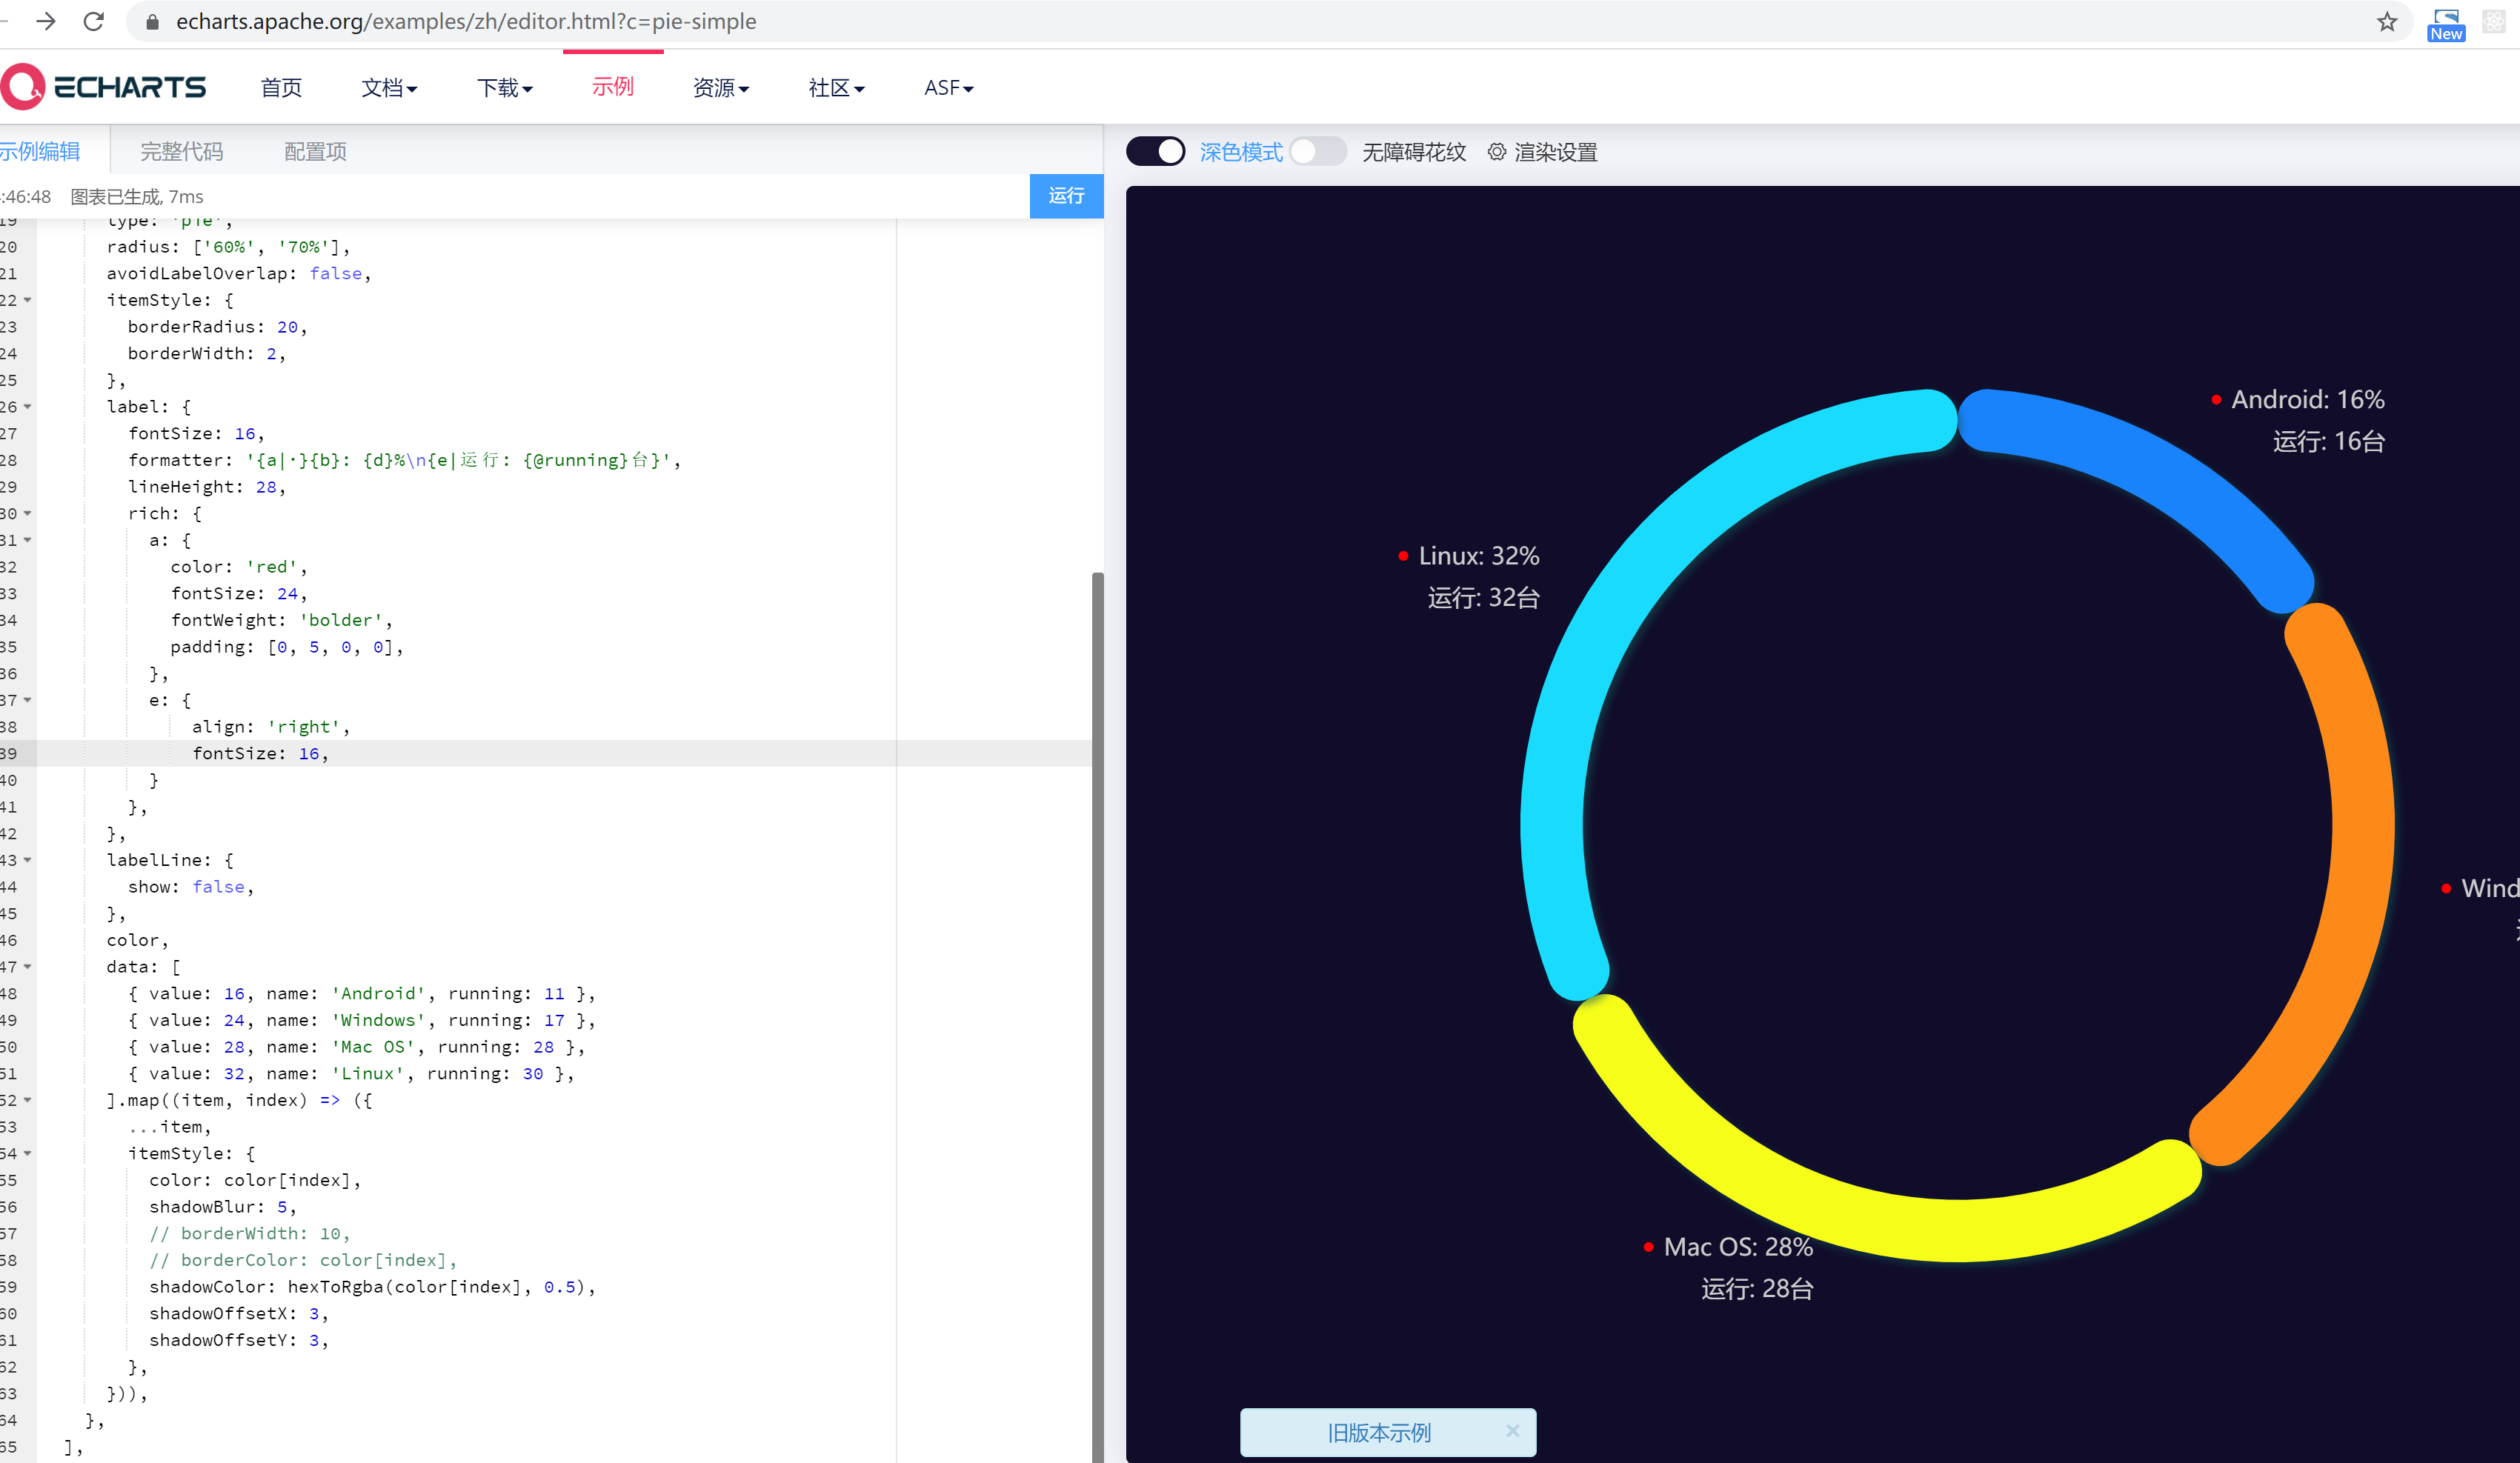Reload the page

(x=93, y=21)
